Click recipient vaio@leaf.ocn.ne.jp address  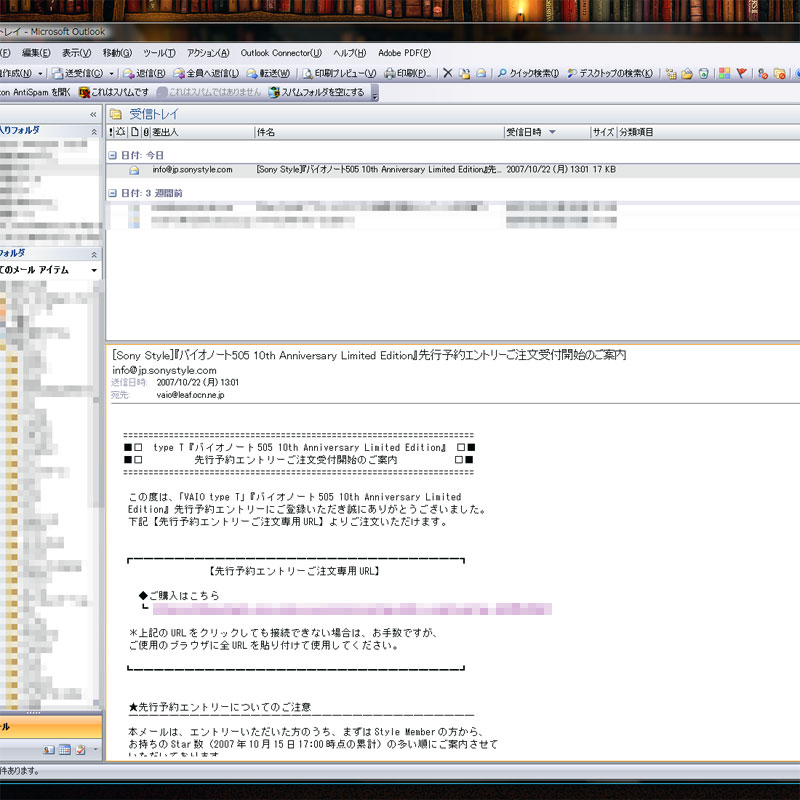(190, 394)
